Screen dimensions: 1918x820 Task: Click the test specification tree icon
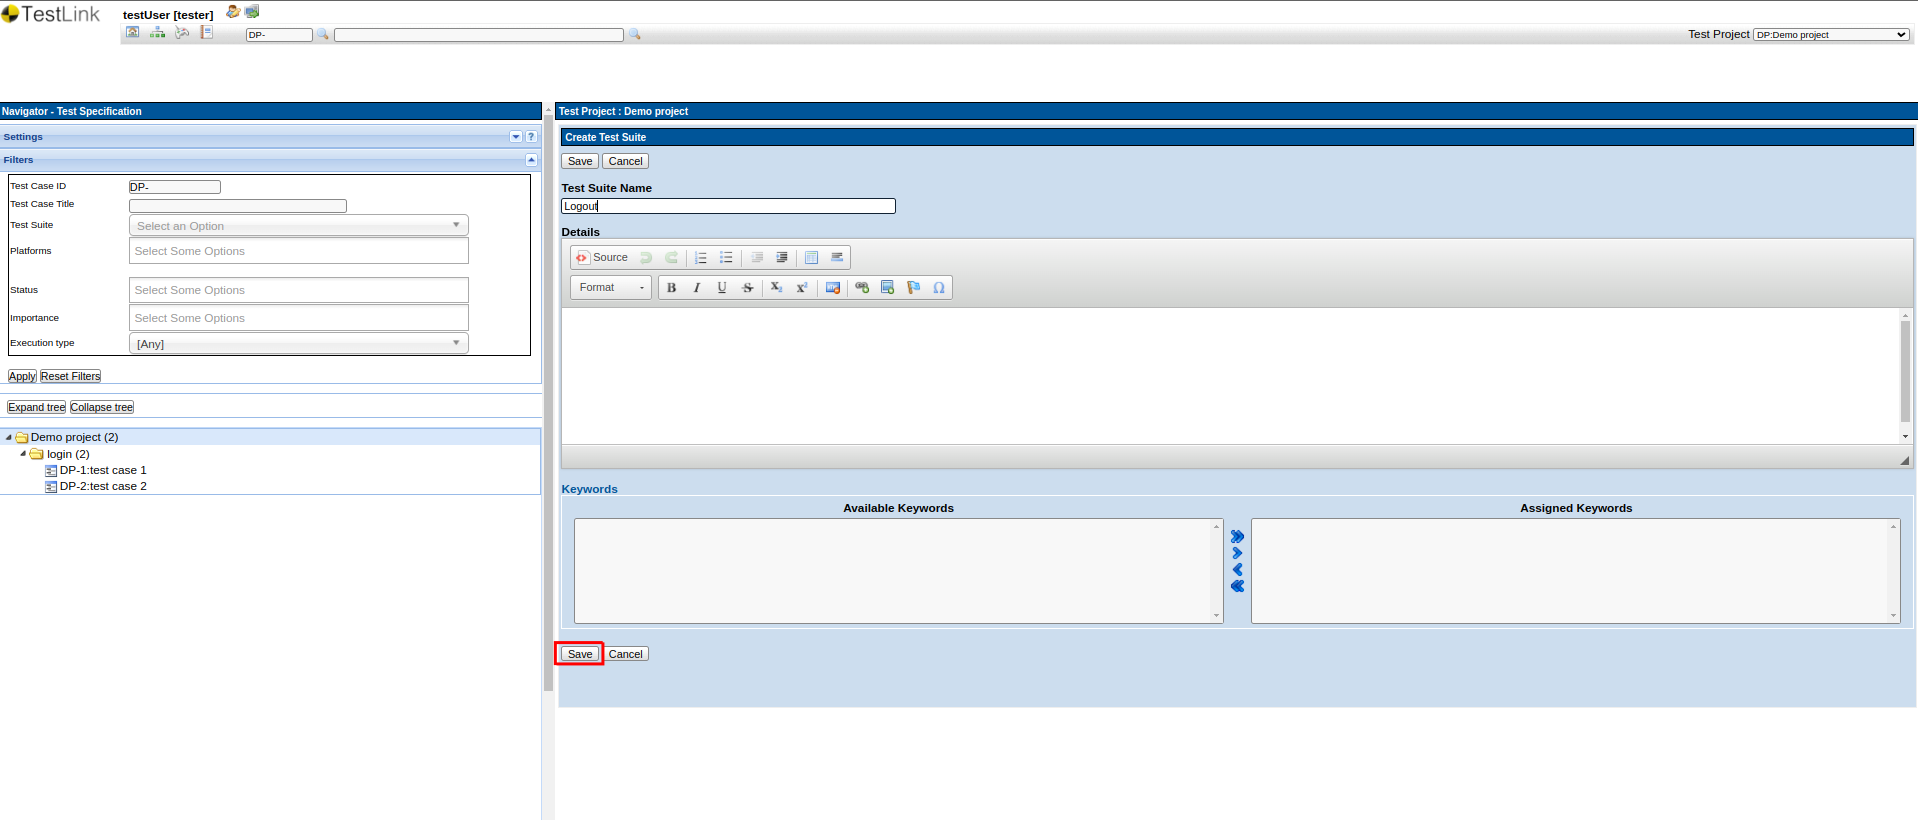click(x=157, y=33)
